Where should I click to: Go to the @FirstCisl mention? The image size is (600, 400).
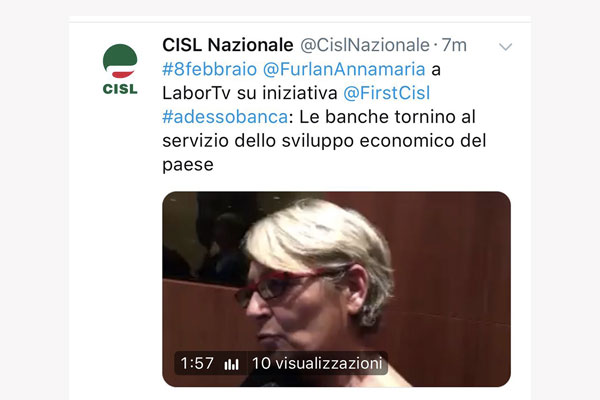(386, 93)
